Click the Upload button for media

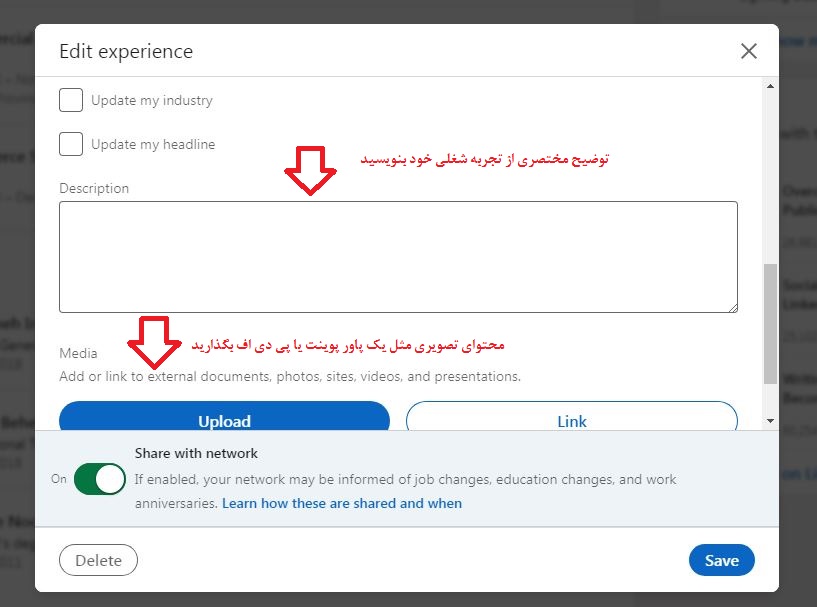tap(224, 421)
